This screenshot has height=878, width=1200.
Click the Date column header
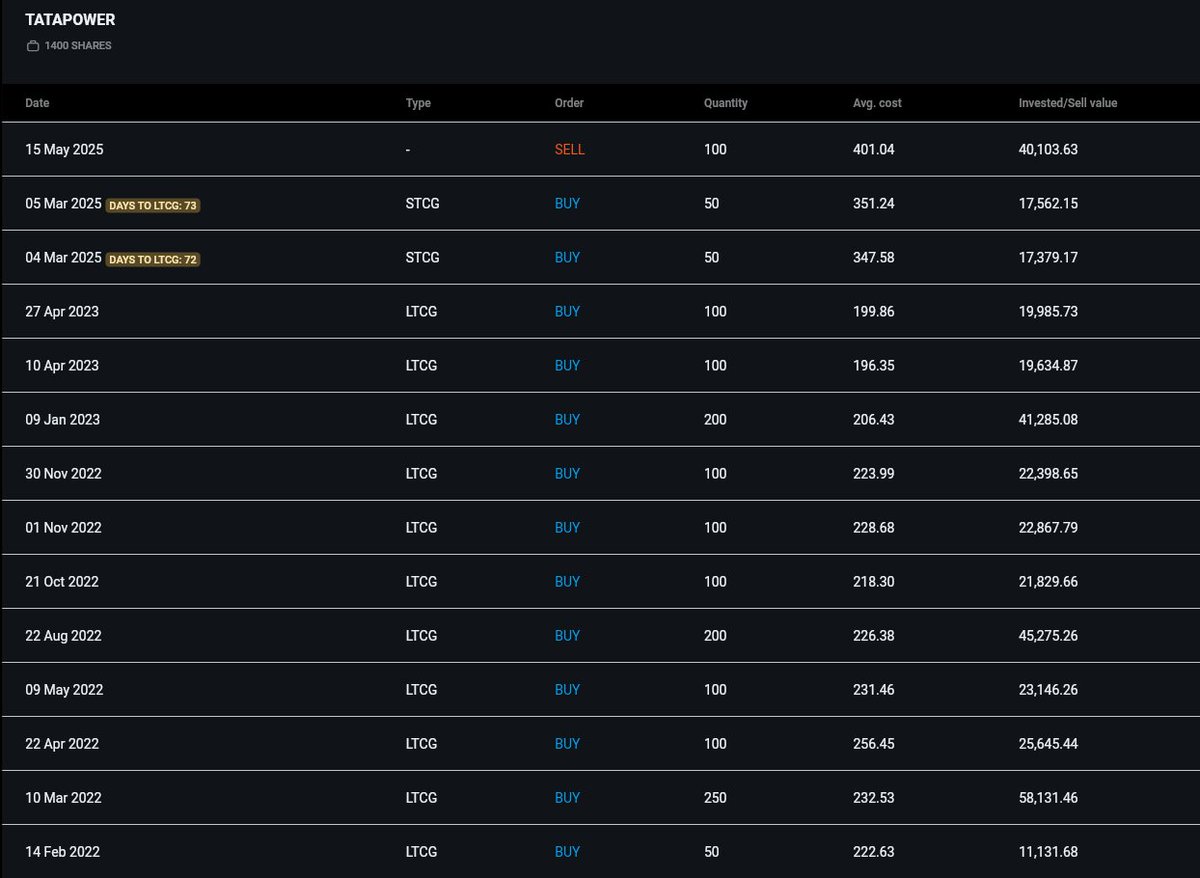pos(37,103)
